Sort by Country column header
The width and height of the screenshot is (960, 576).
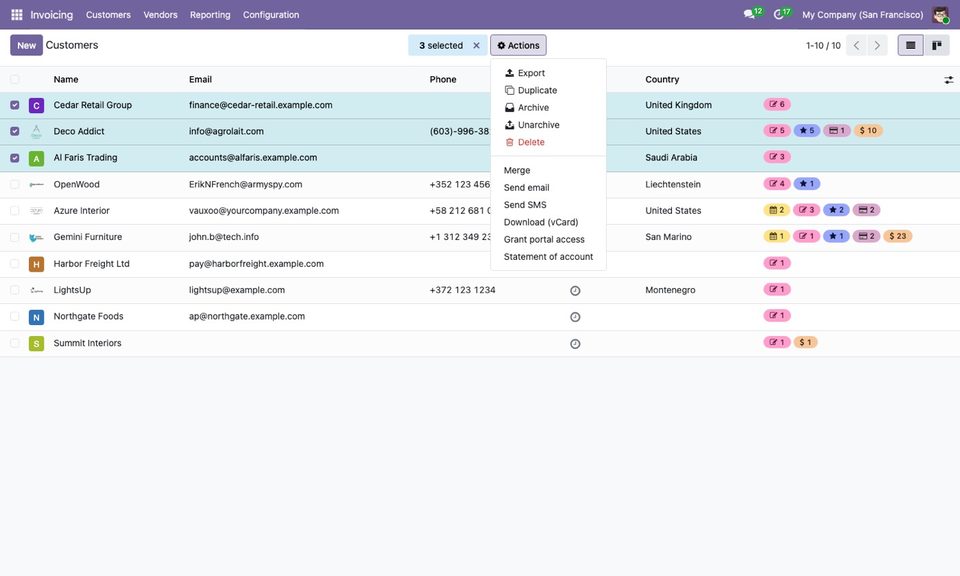point(662,80)
